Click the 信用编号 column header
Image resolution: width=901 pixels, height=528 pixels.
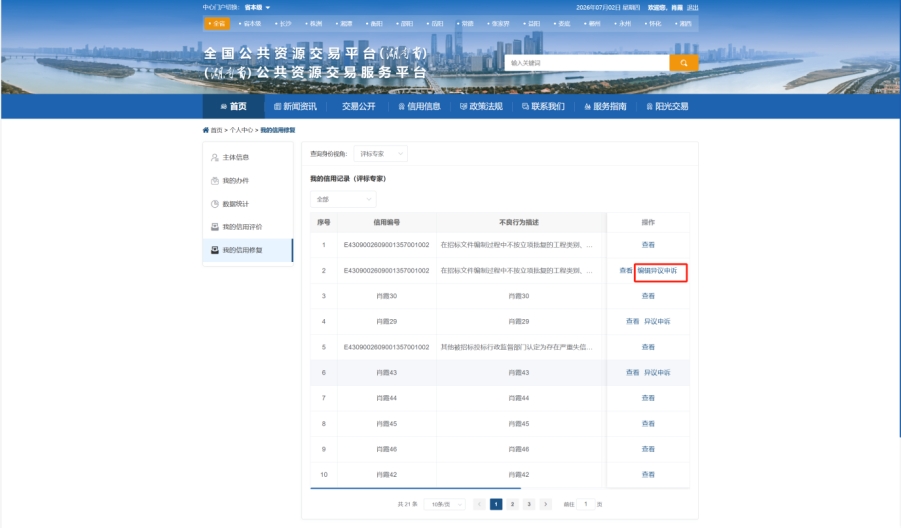[x=387, y=222]
